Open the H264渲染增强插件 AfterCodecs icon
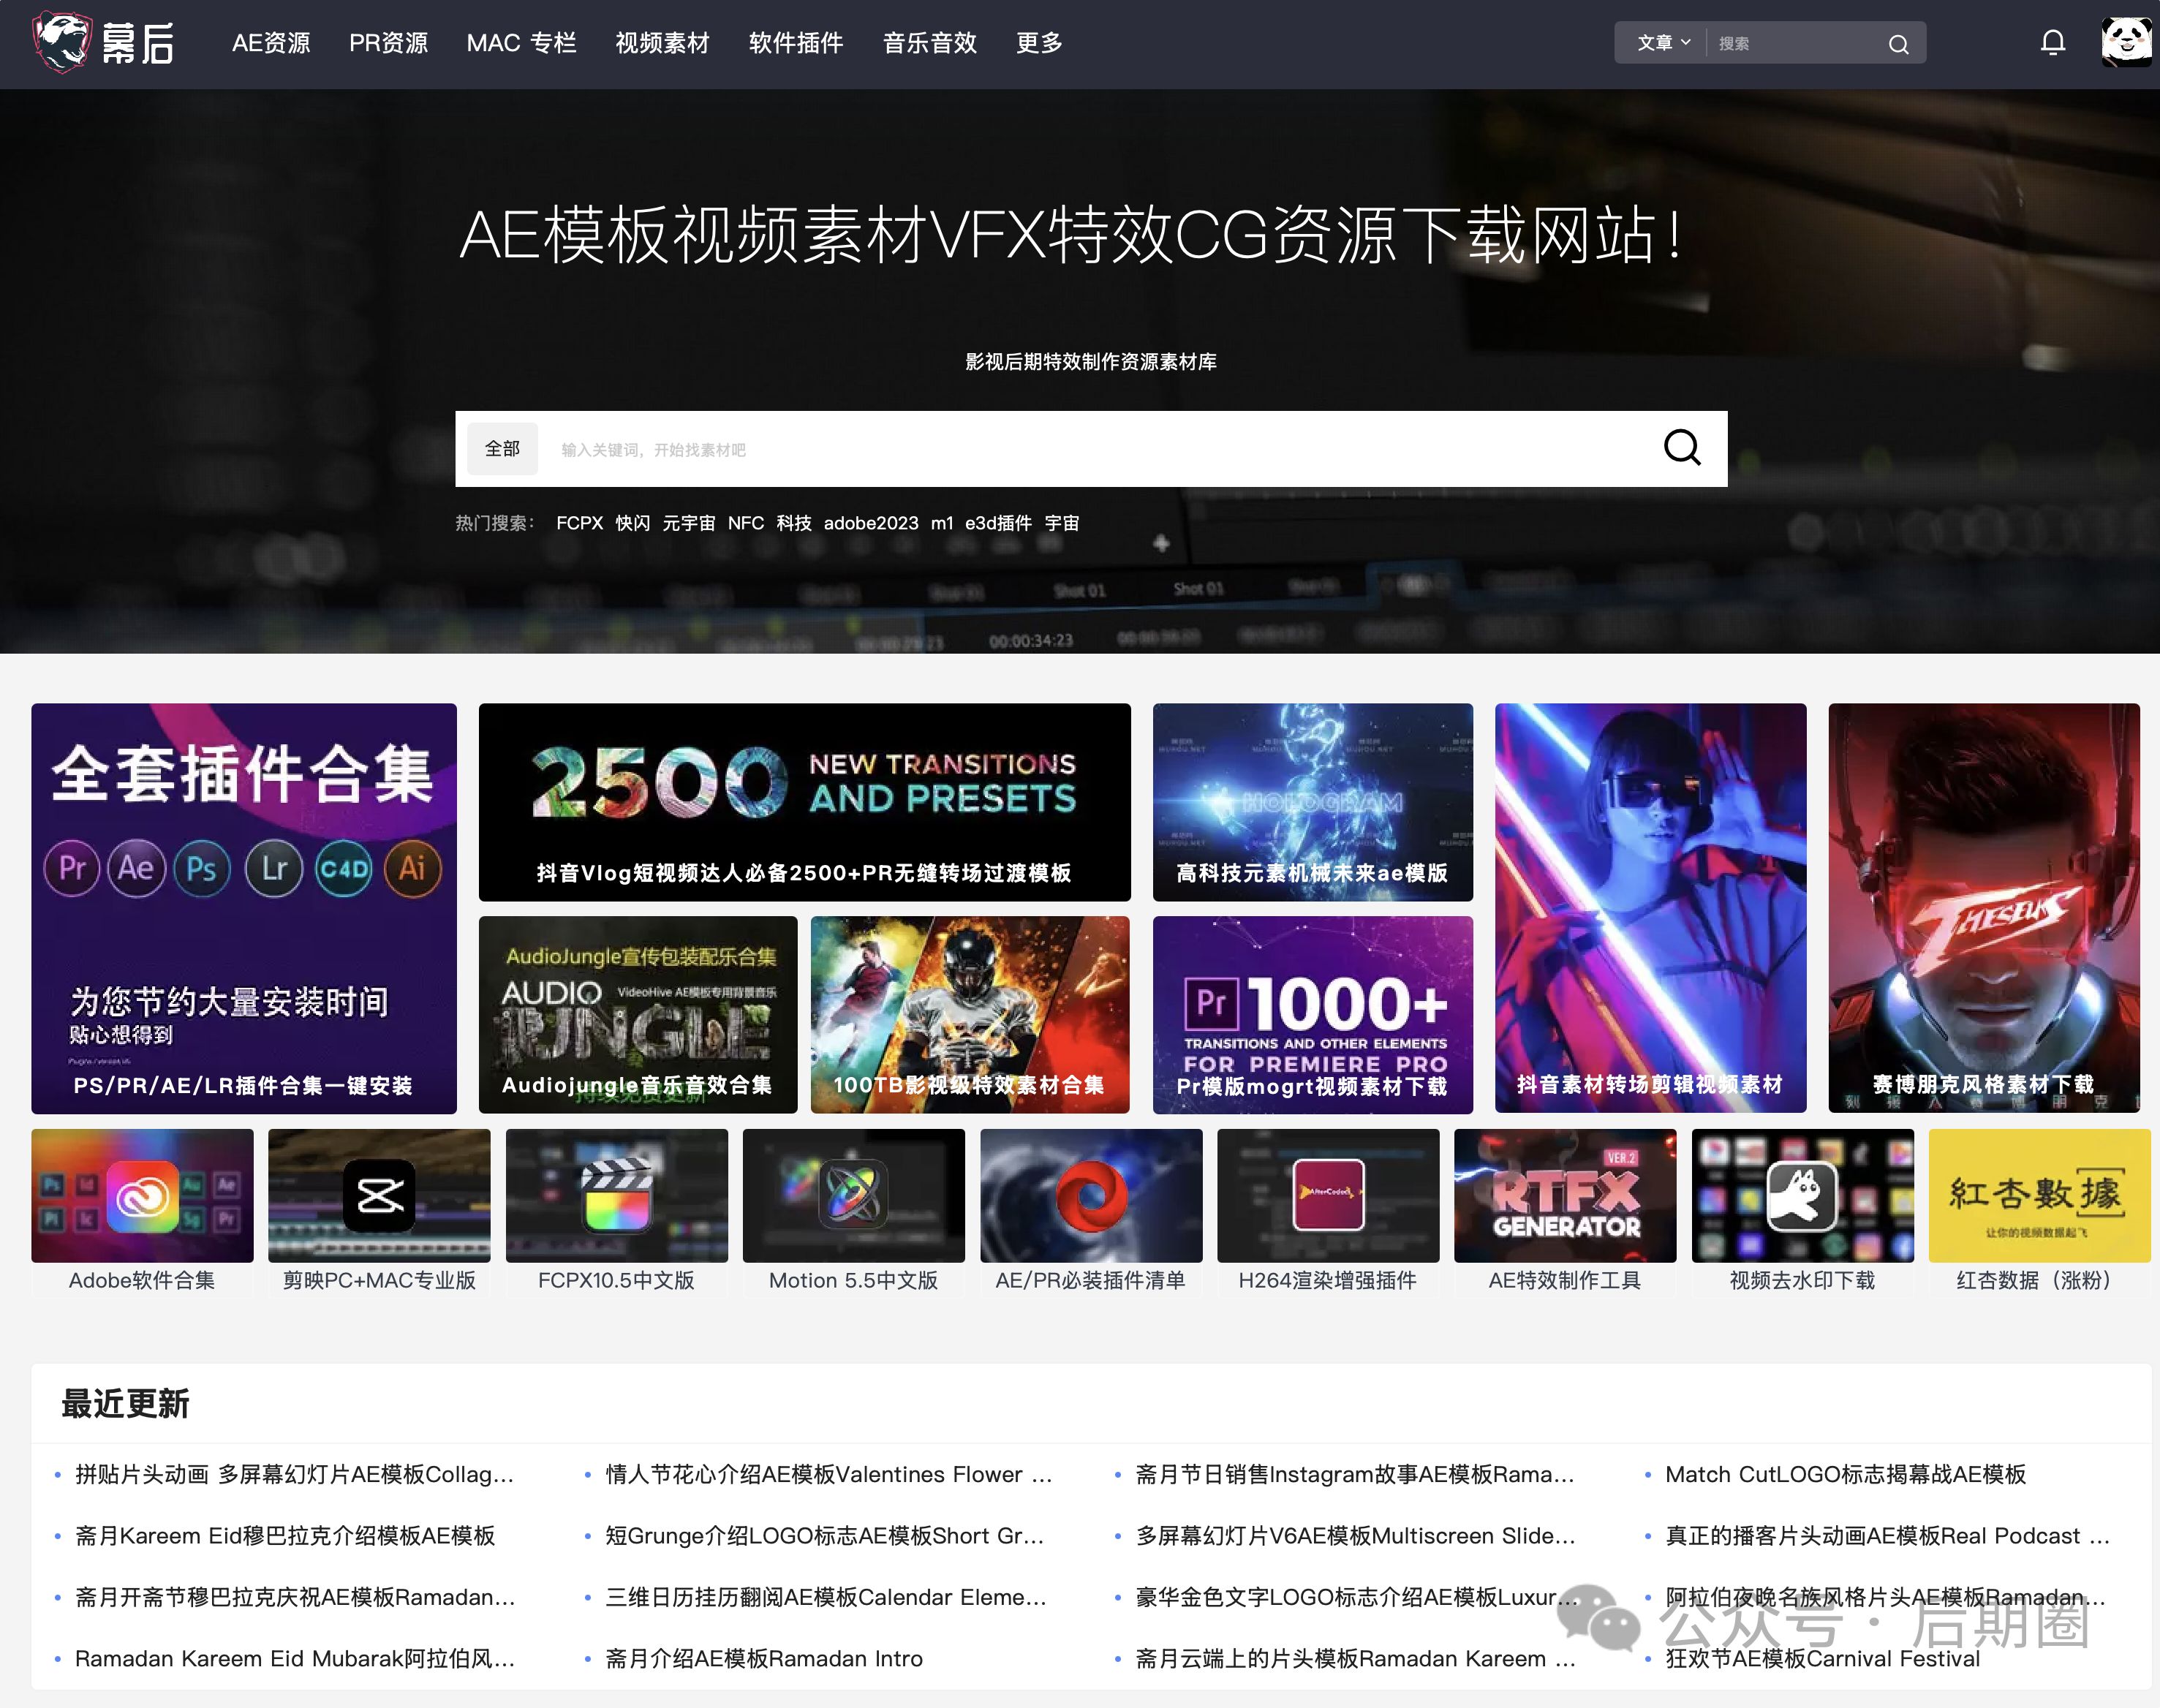2160x1708 pixels. [x=1327, y=1196]
